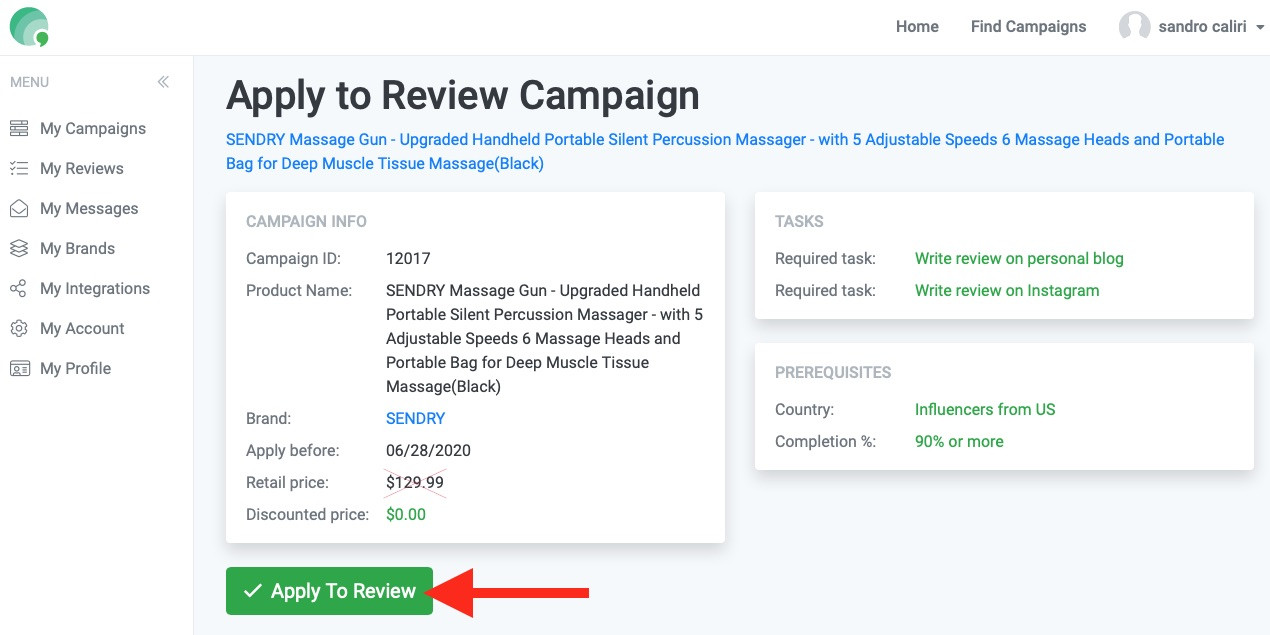Click the Campaign ID: label
The height and width of the screenshot is (635, 1270).
pyautogui.click(x=293, y=258)
